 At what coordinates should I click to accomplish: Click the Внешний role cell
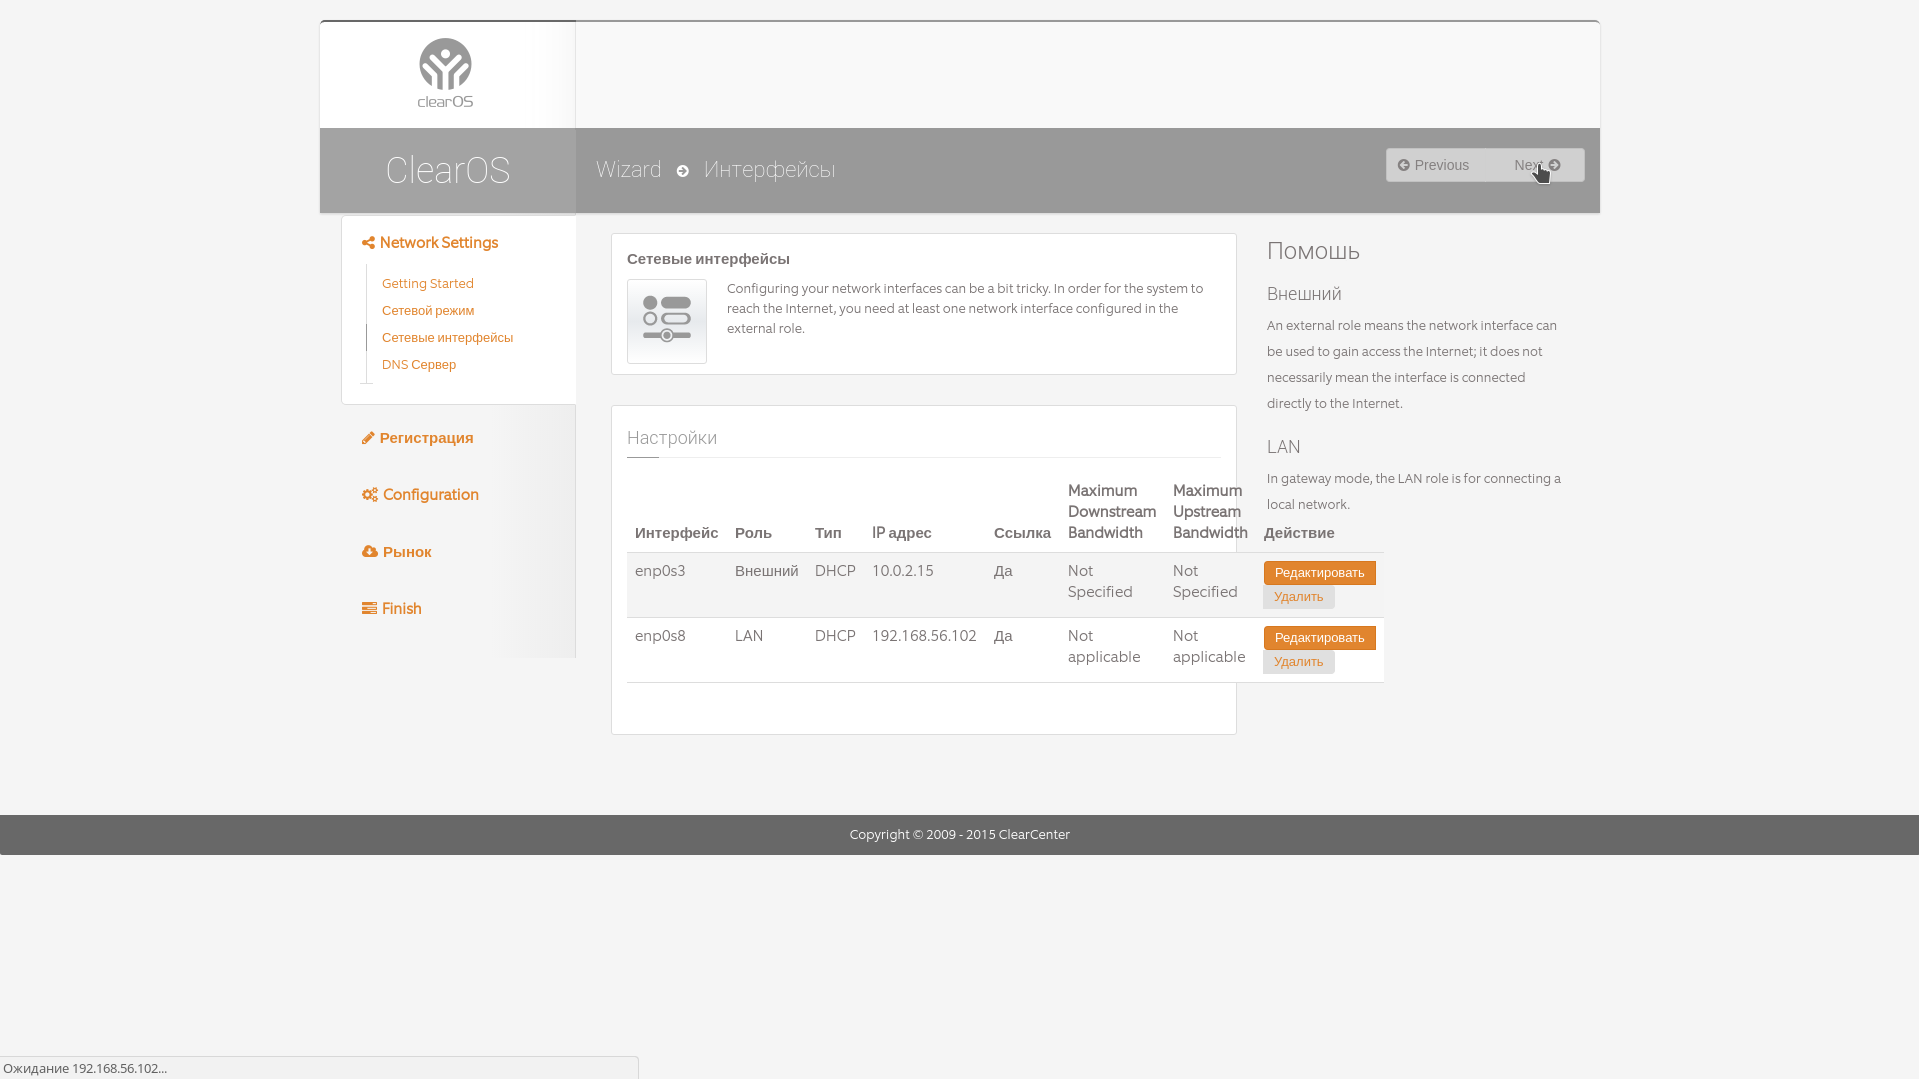coord(767,571)
